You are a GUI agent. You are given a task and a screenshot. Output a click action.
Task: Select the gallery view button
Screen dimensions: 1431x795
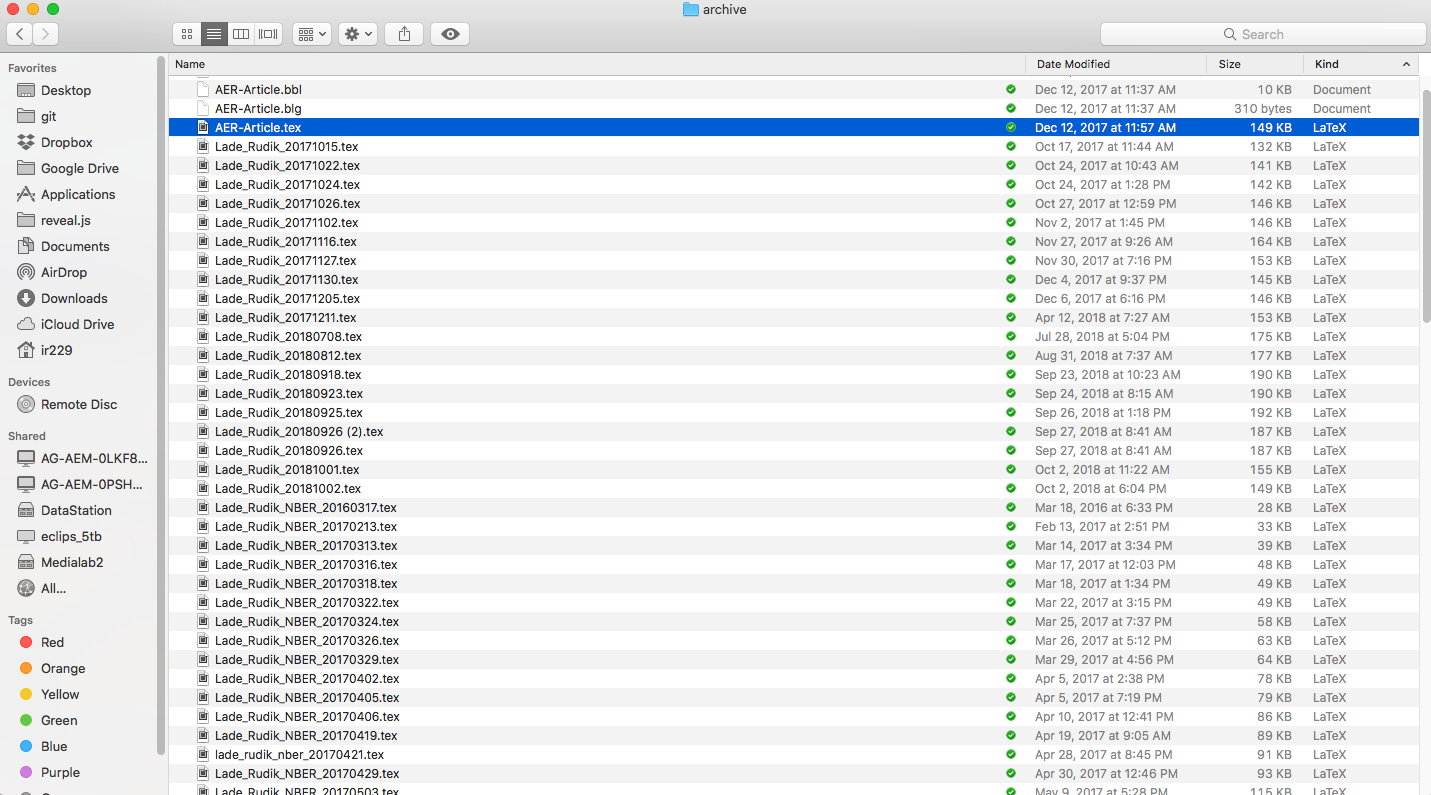(x=268, y=34)
